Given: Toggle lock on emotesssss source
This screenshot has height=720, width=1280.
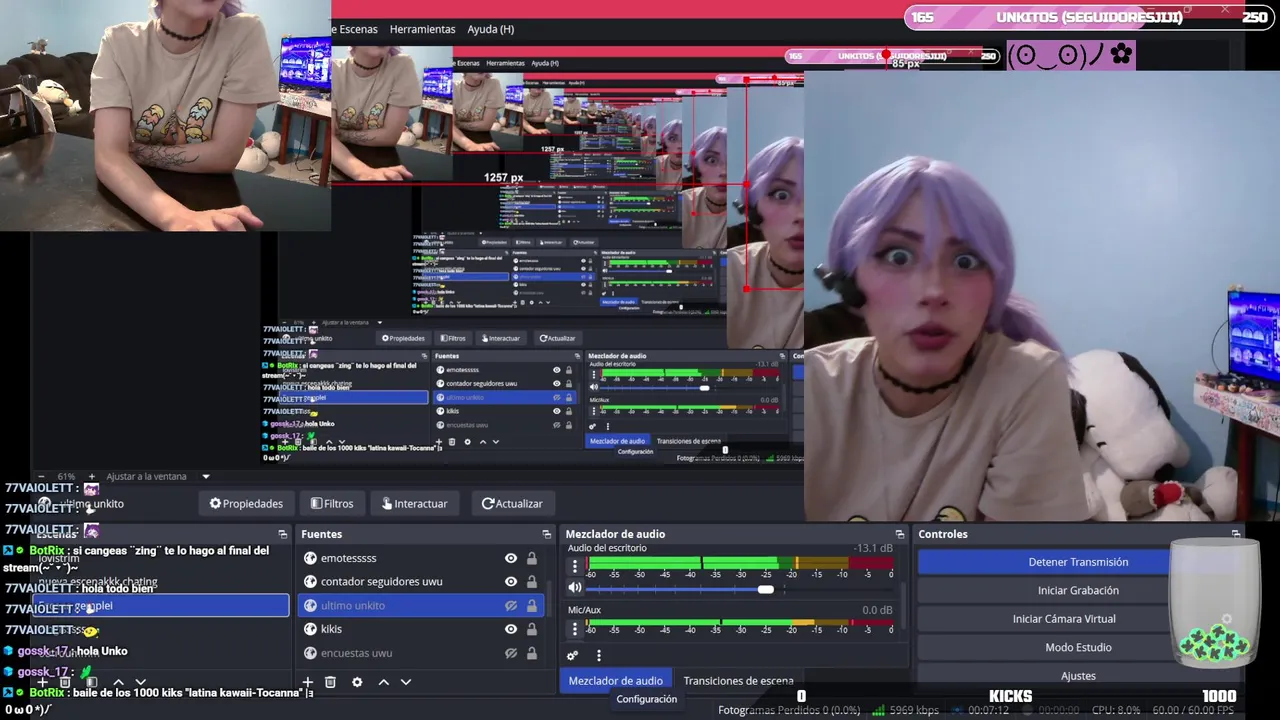Looking at the screenshot, I should click(532, 558).
